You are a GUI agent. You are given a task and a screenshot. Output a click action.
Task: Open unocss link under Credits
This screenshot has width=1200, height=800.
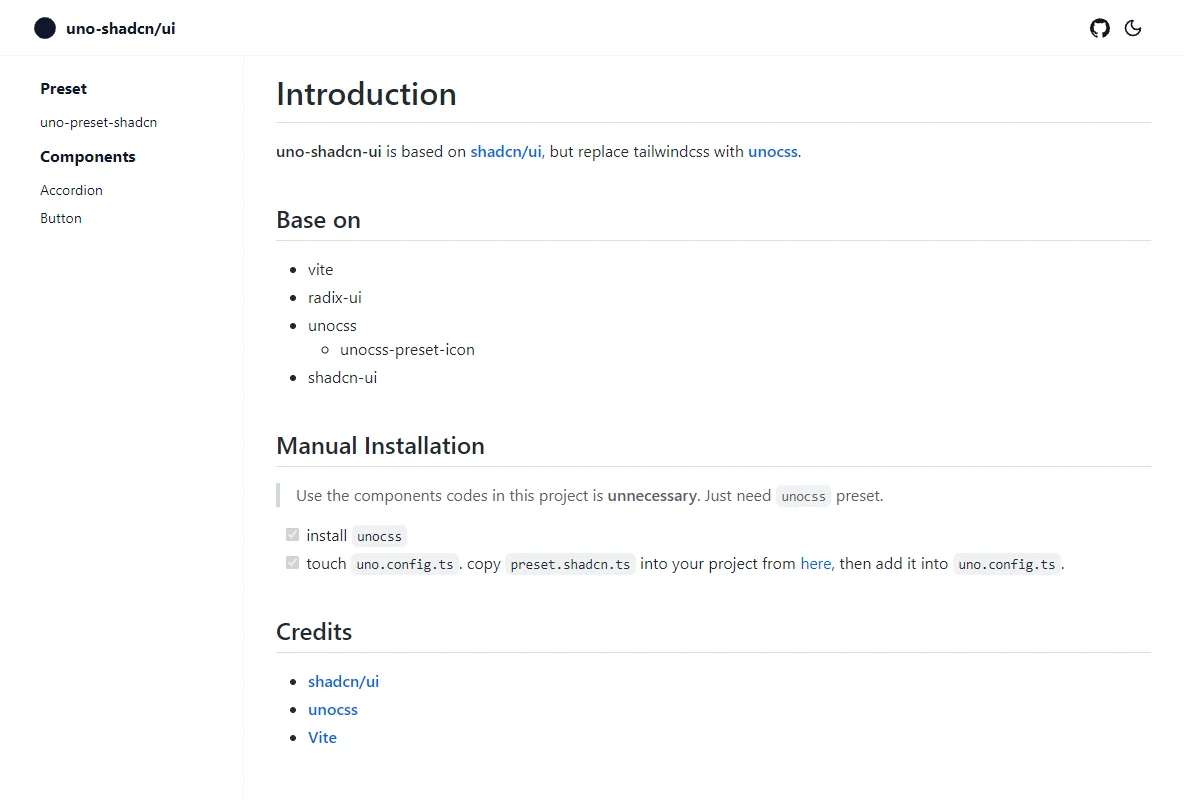tap(333, 710)
